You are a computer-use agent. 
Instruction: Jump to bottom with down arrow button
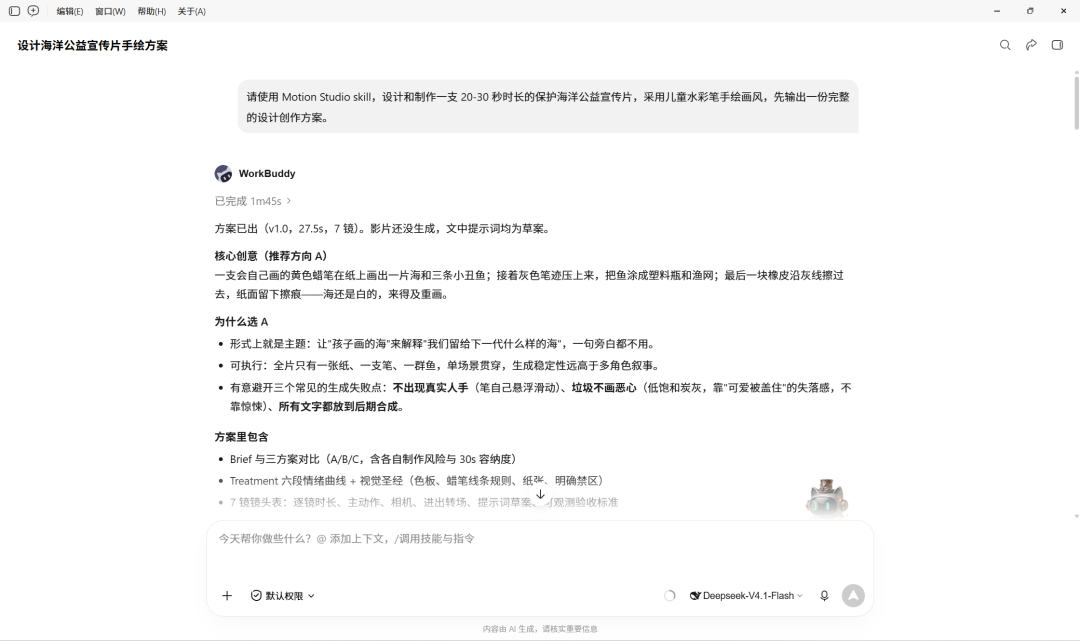541,495
